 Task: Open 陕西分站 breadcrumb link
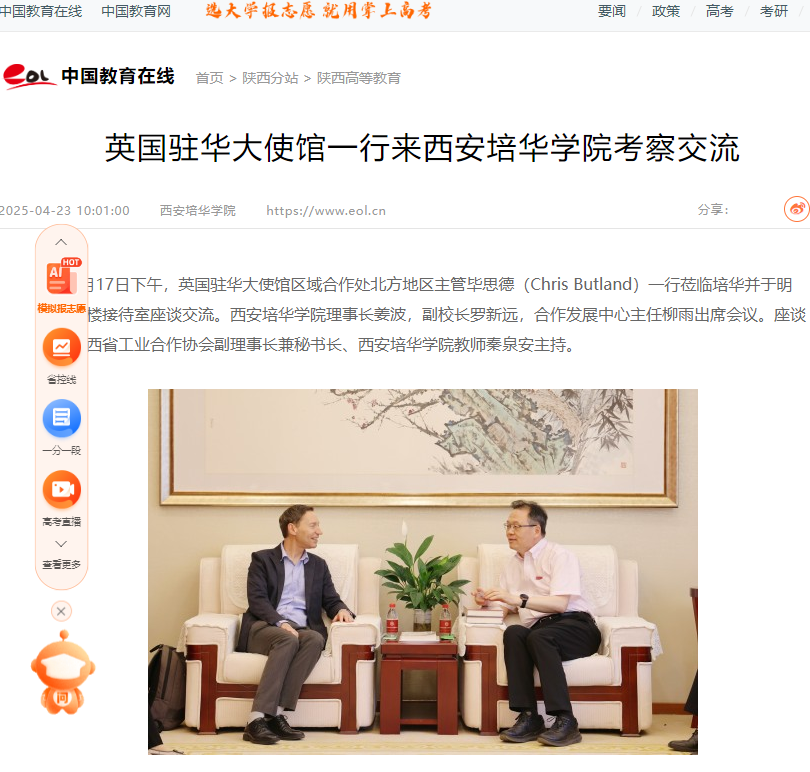click(x=270, y=78)
